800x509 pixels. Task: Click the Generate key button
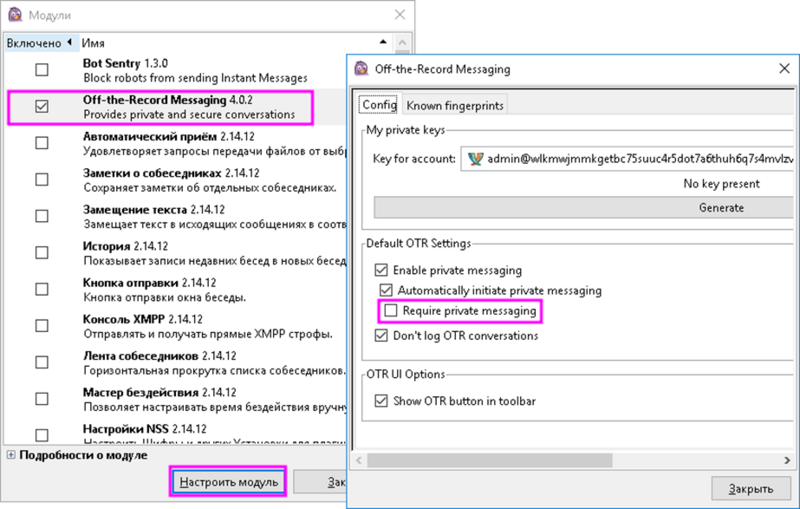click(x=584, y=208)
